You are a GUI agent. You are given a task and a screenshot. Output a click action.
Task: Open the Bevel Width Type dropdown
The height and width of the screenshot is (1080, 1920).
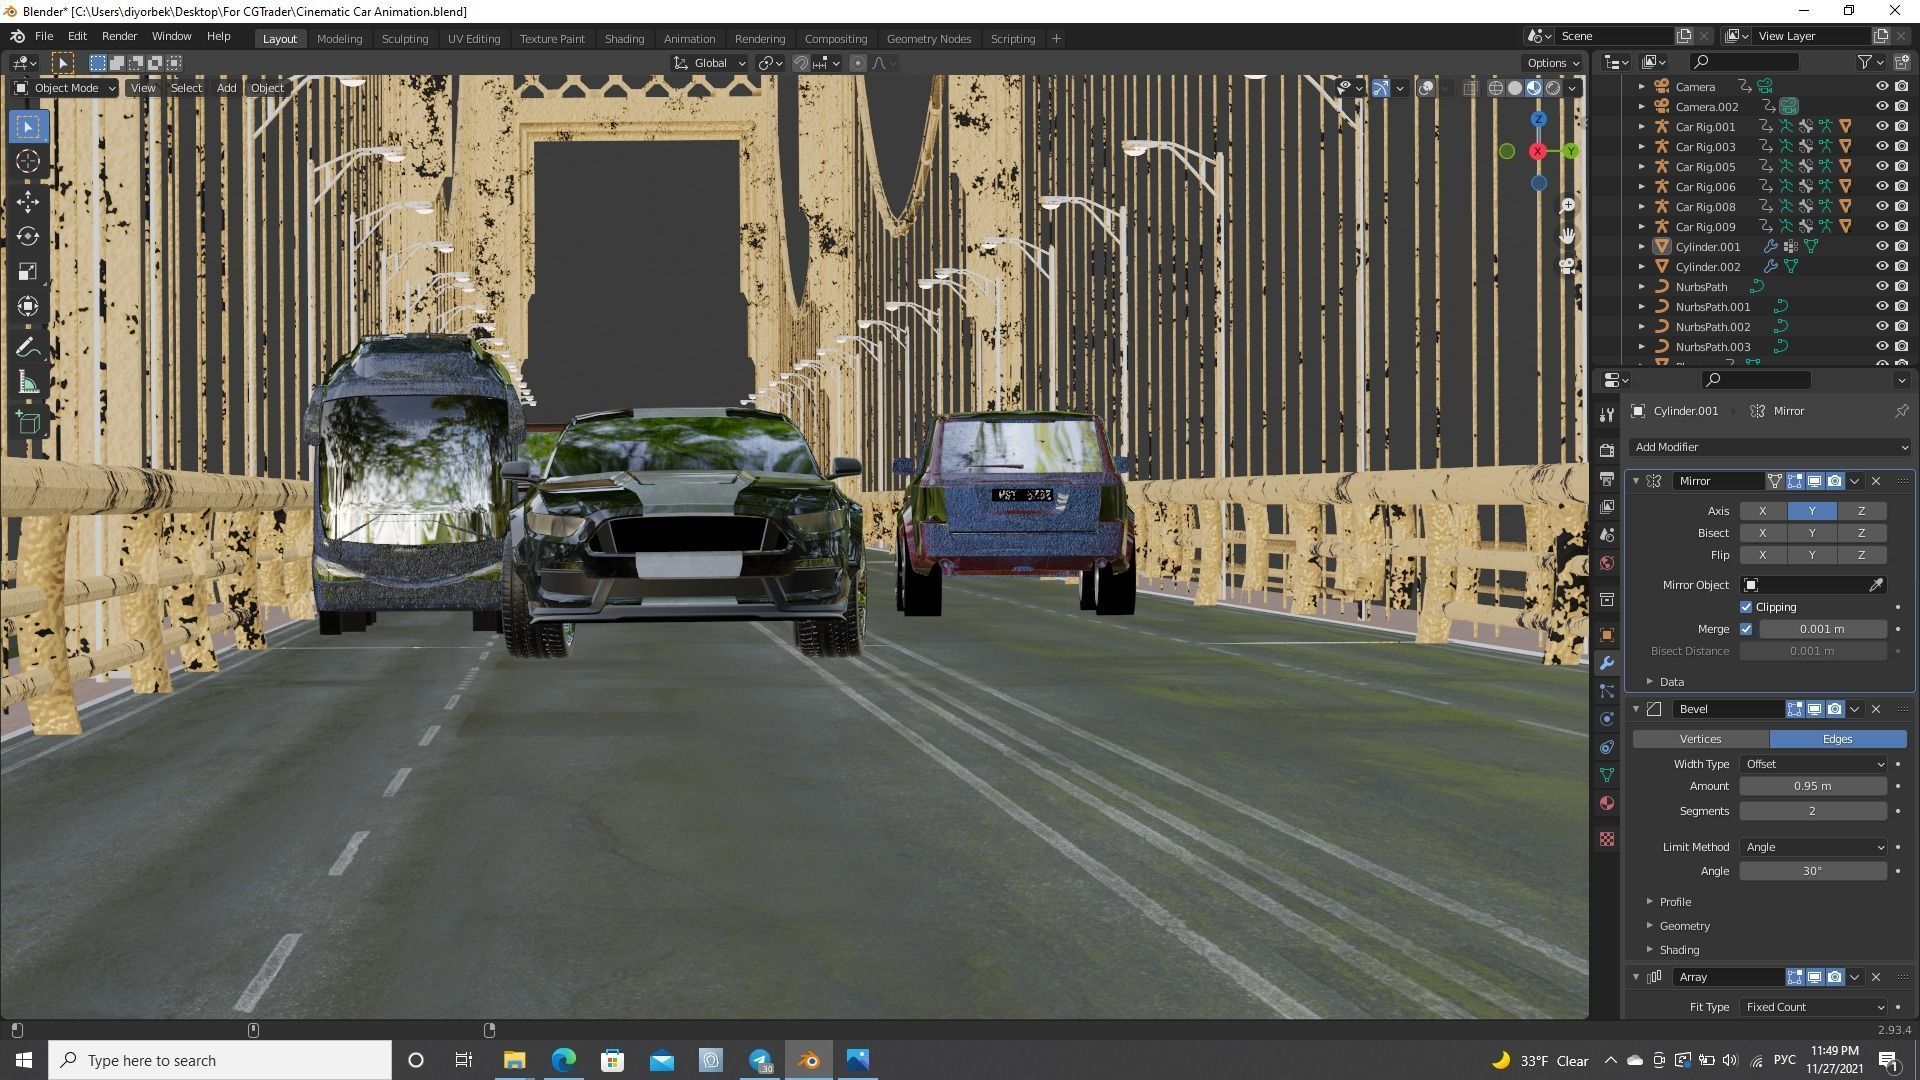pos(1813,764)
